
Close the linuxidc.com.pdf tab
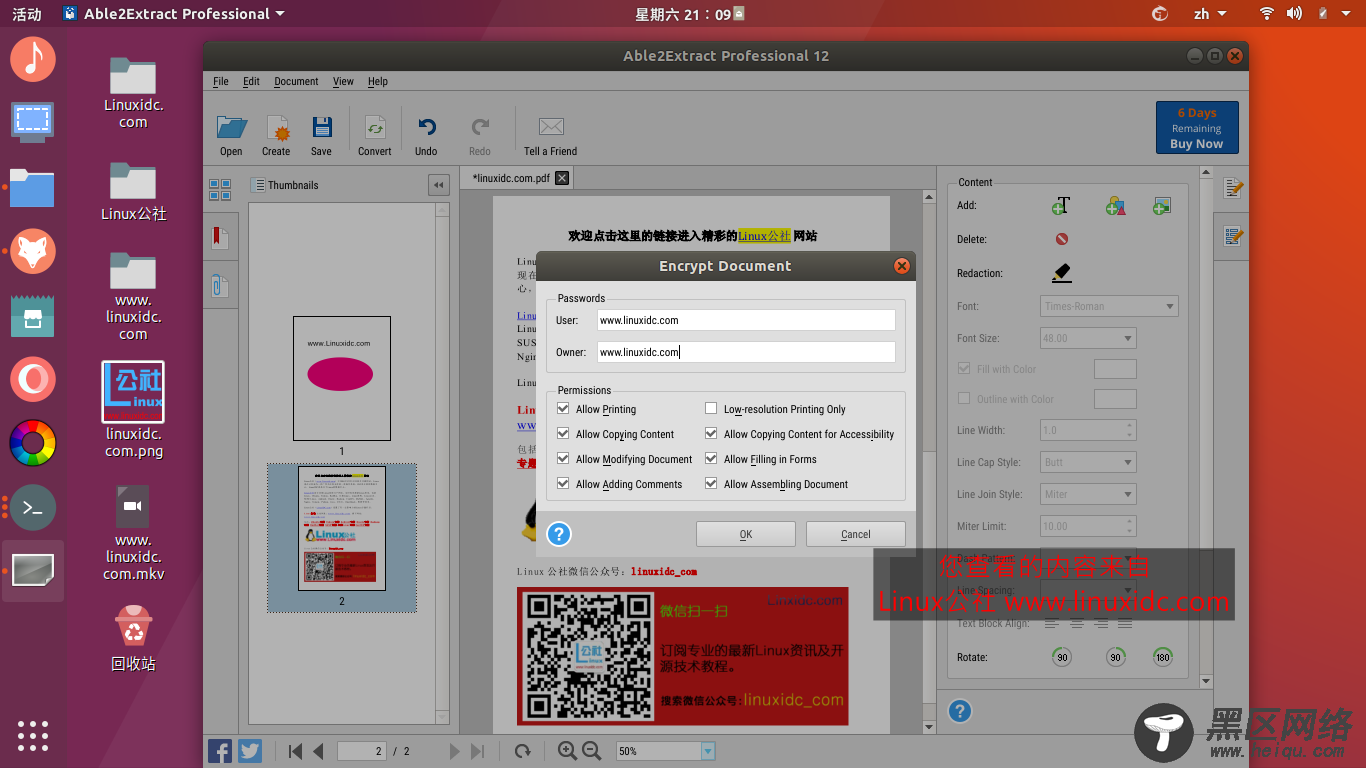562,178
